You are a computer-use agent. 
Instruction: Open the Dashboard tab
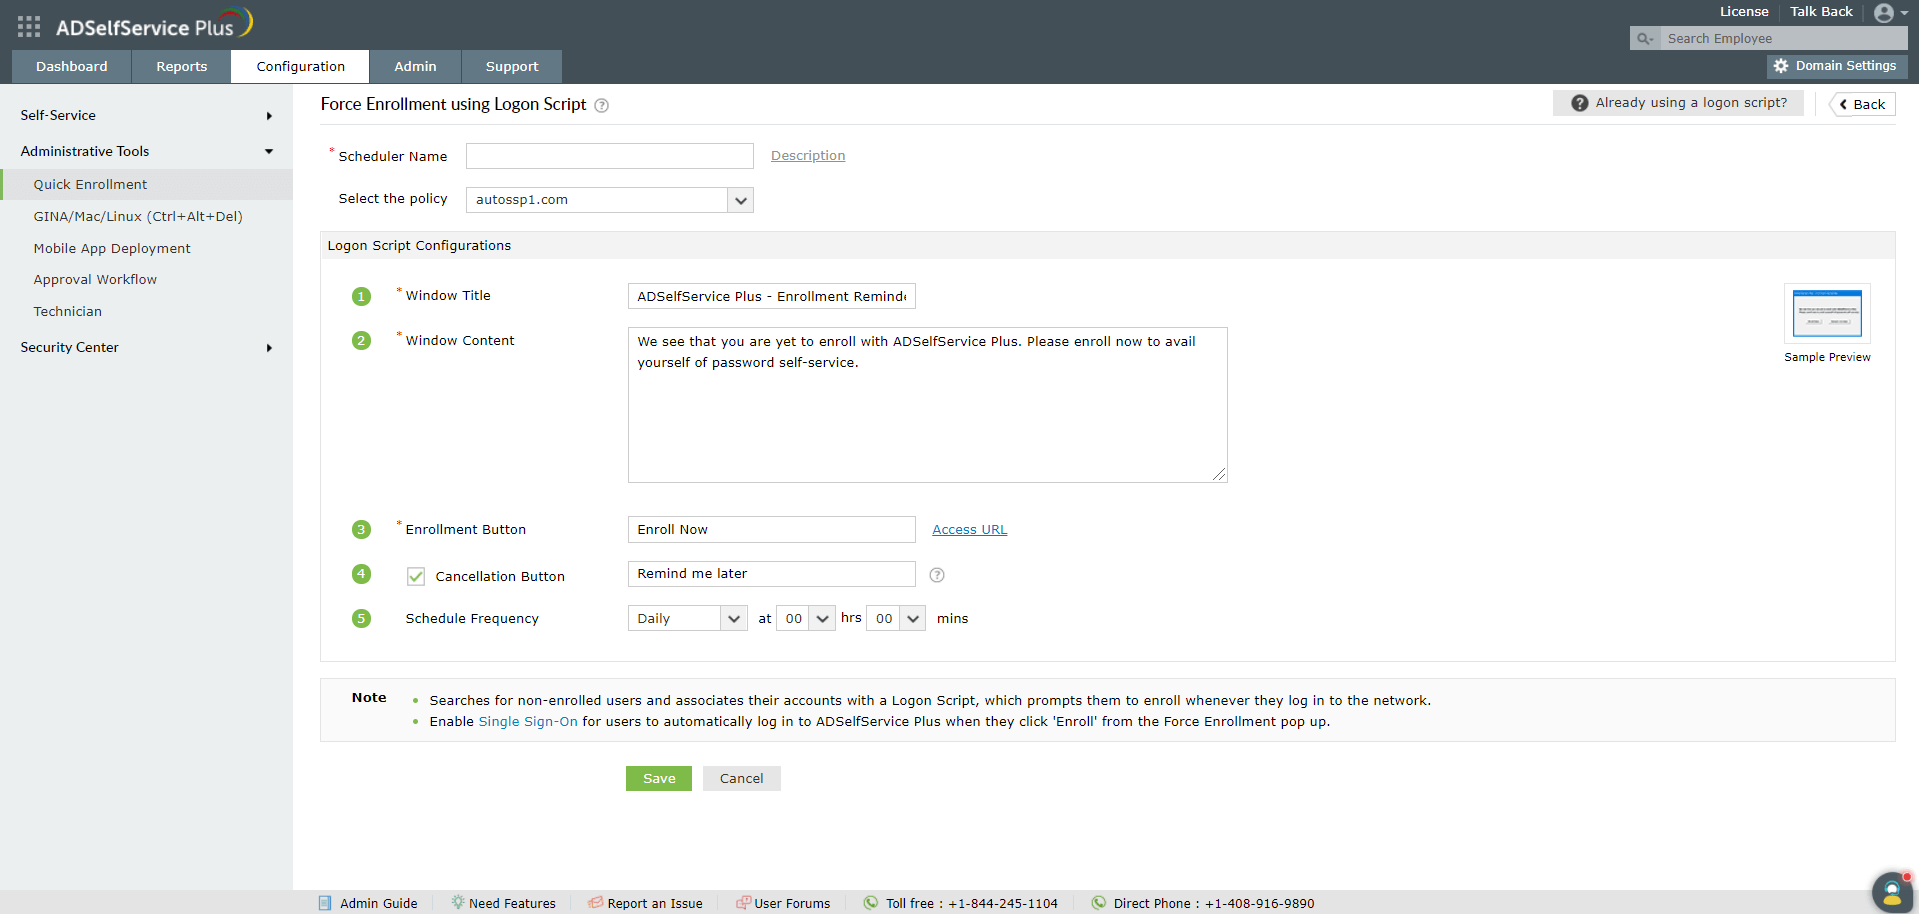[x=72, y=67]
